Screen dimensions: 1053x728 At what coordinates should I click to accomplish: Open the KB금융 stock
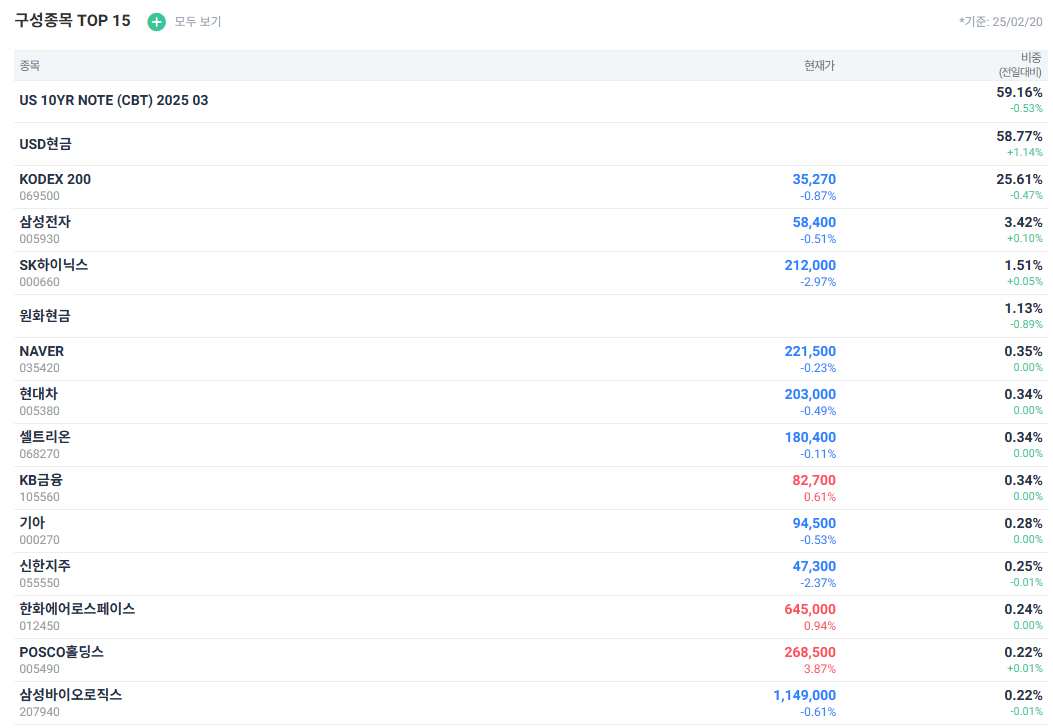(x=41, y=480)
